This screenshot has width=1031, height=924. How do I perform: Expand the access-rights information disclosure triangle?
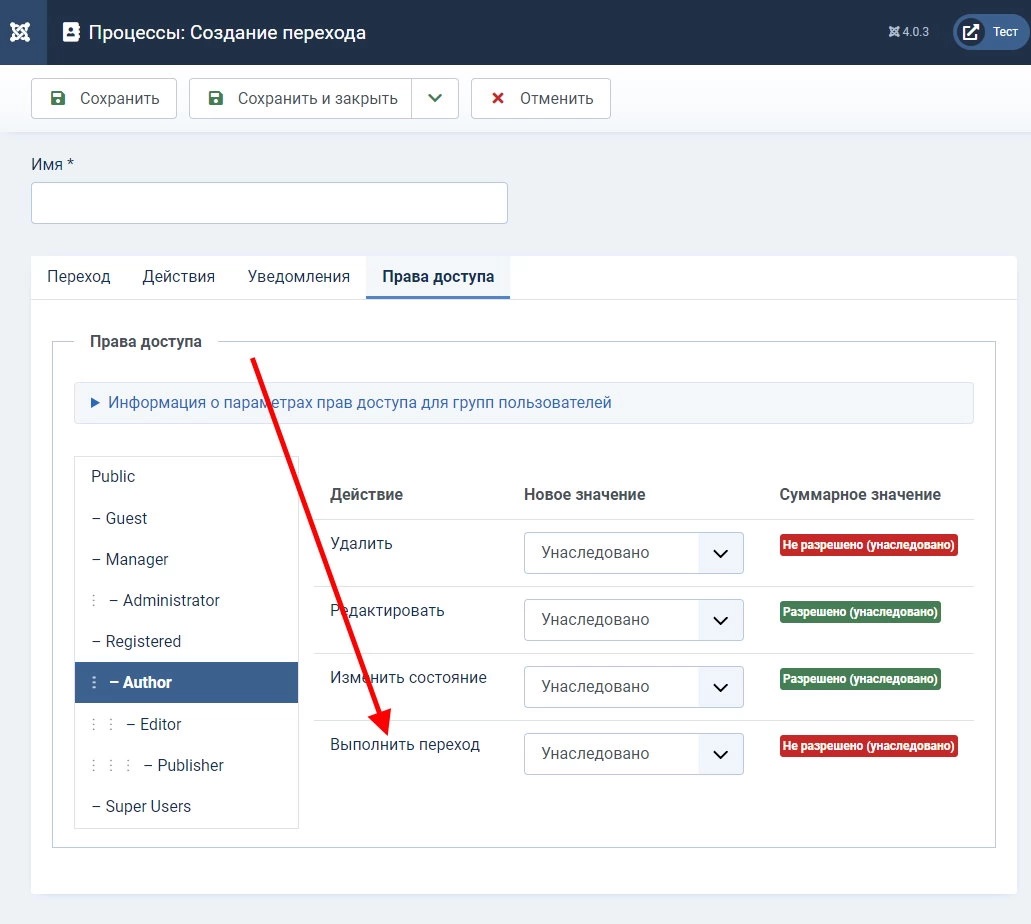coord(95,402)
